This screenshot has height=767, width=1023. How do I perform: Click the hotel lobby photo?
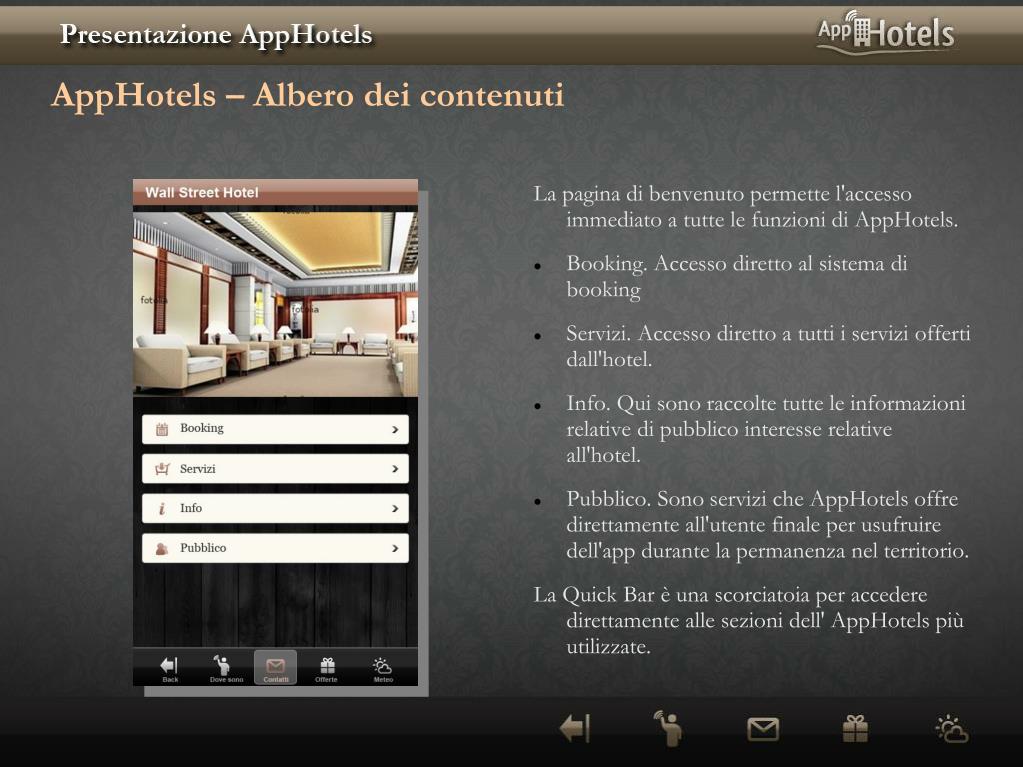coord(275,303)
